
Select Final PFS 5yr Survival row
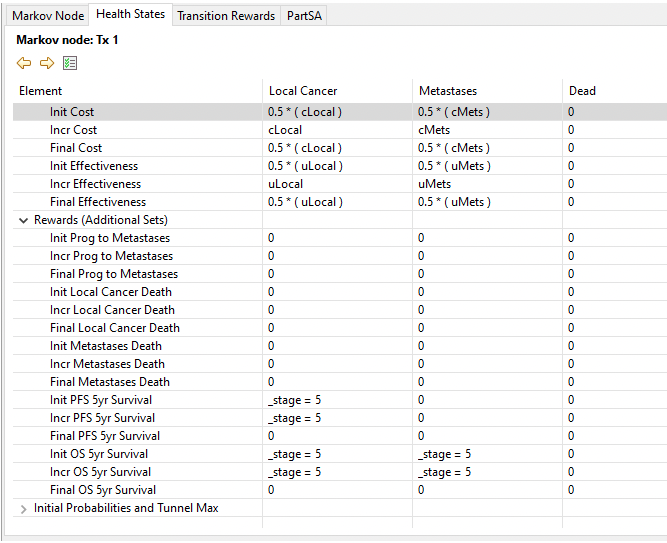click(x=340, y=436)
